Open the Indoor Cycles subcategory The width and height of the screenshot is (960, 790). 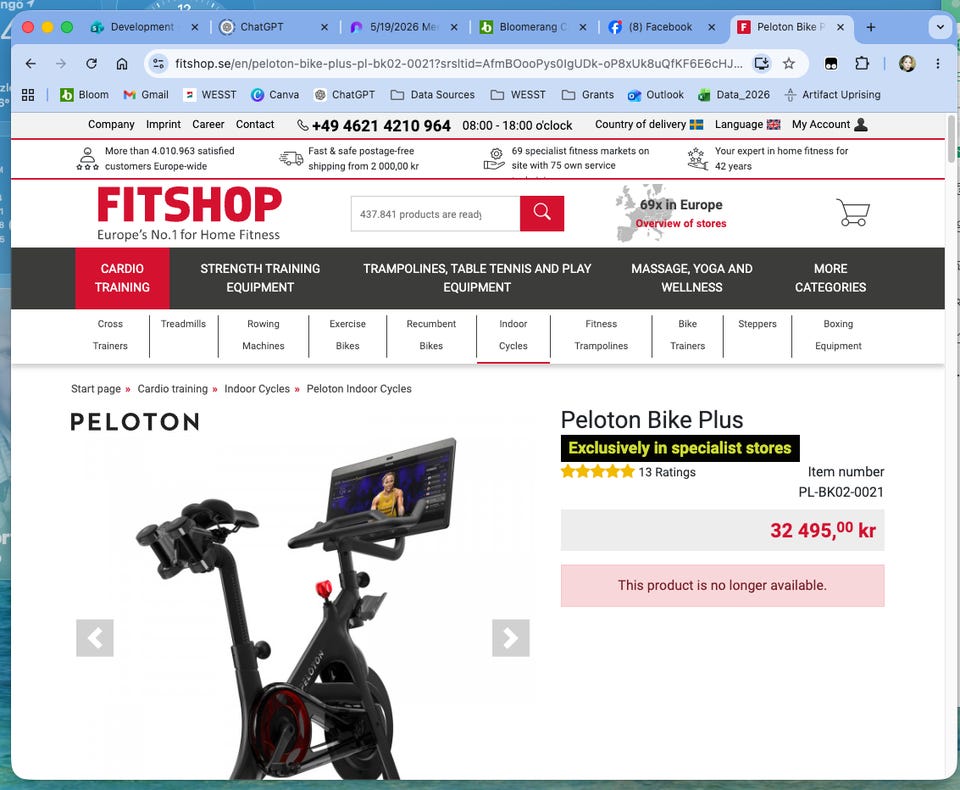(x=513, y=335)
